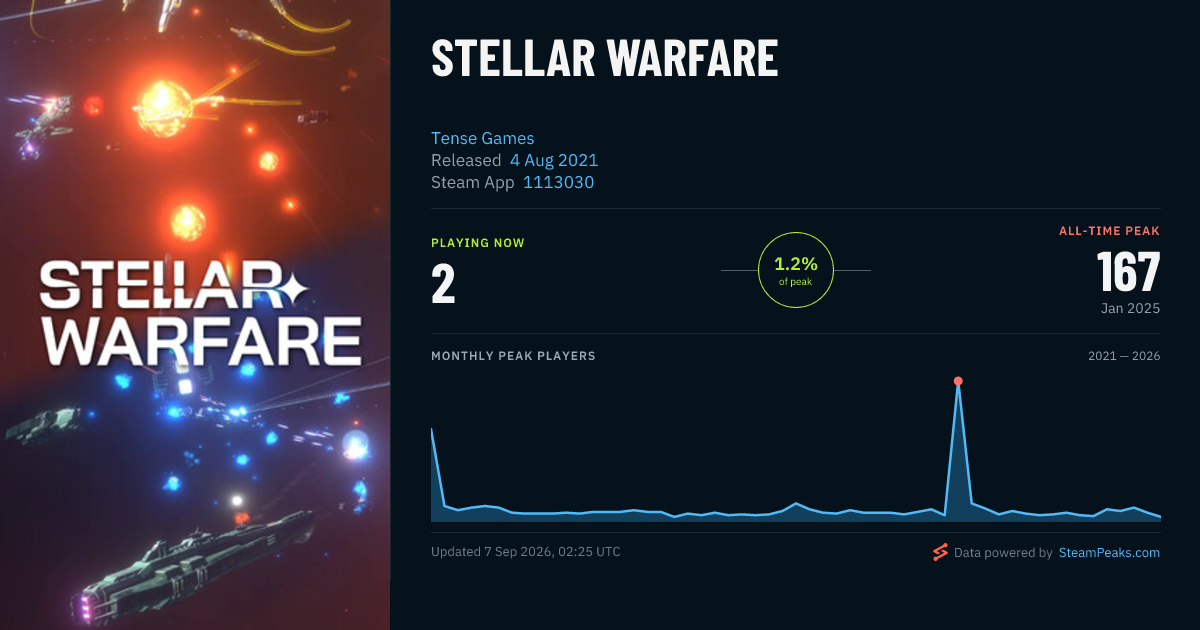Open the Tense Games developer link
The height and width of the screenshot is (630, 1200).
[483, 138]
